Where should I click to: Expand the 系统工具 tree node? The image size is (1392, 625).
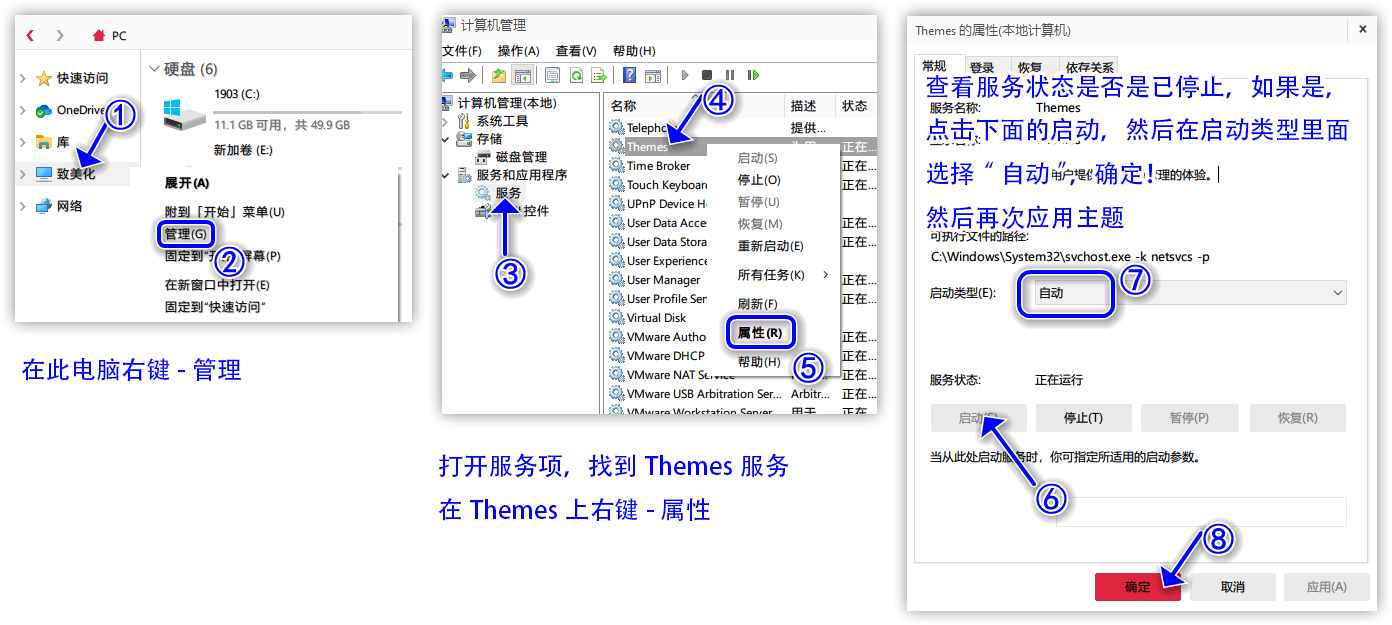[x=446, y=121]
